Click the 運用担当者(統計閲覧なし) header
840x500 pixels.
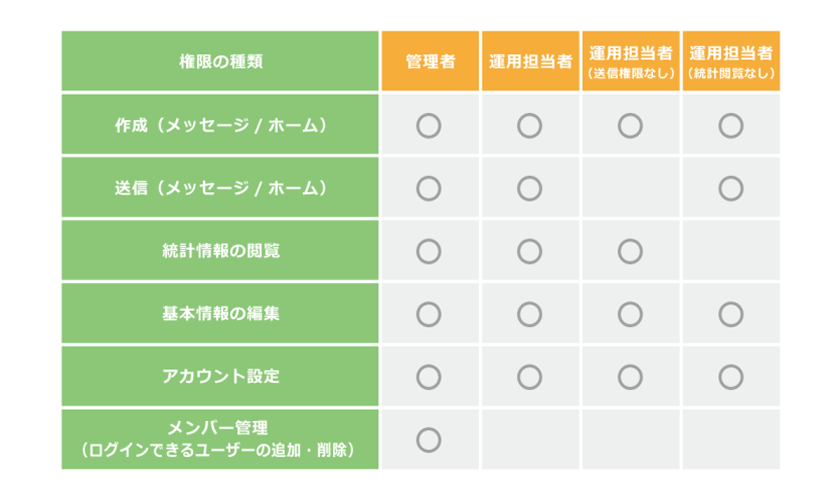point(731,61)
